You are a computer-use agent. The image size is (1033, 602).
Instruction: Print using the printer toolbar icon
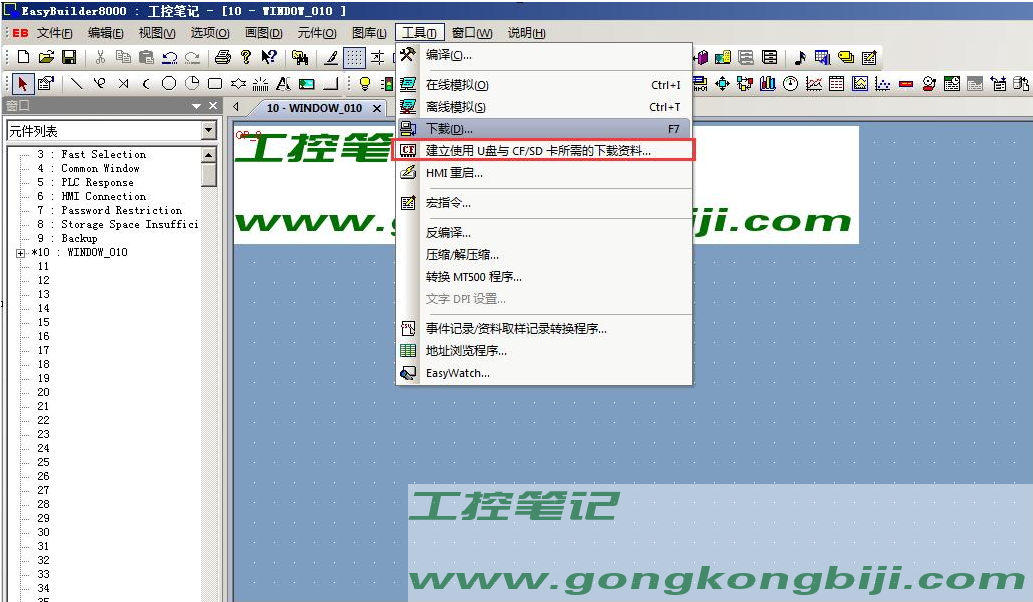point(223,57)
